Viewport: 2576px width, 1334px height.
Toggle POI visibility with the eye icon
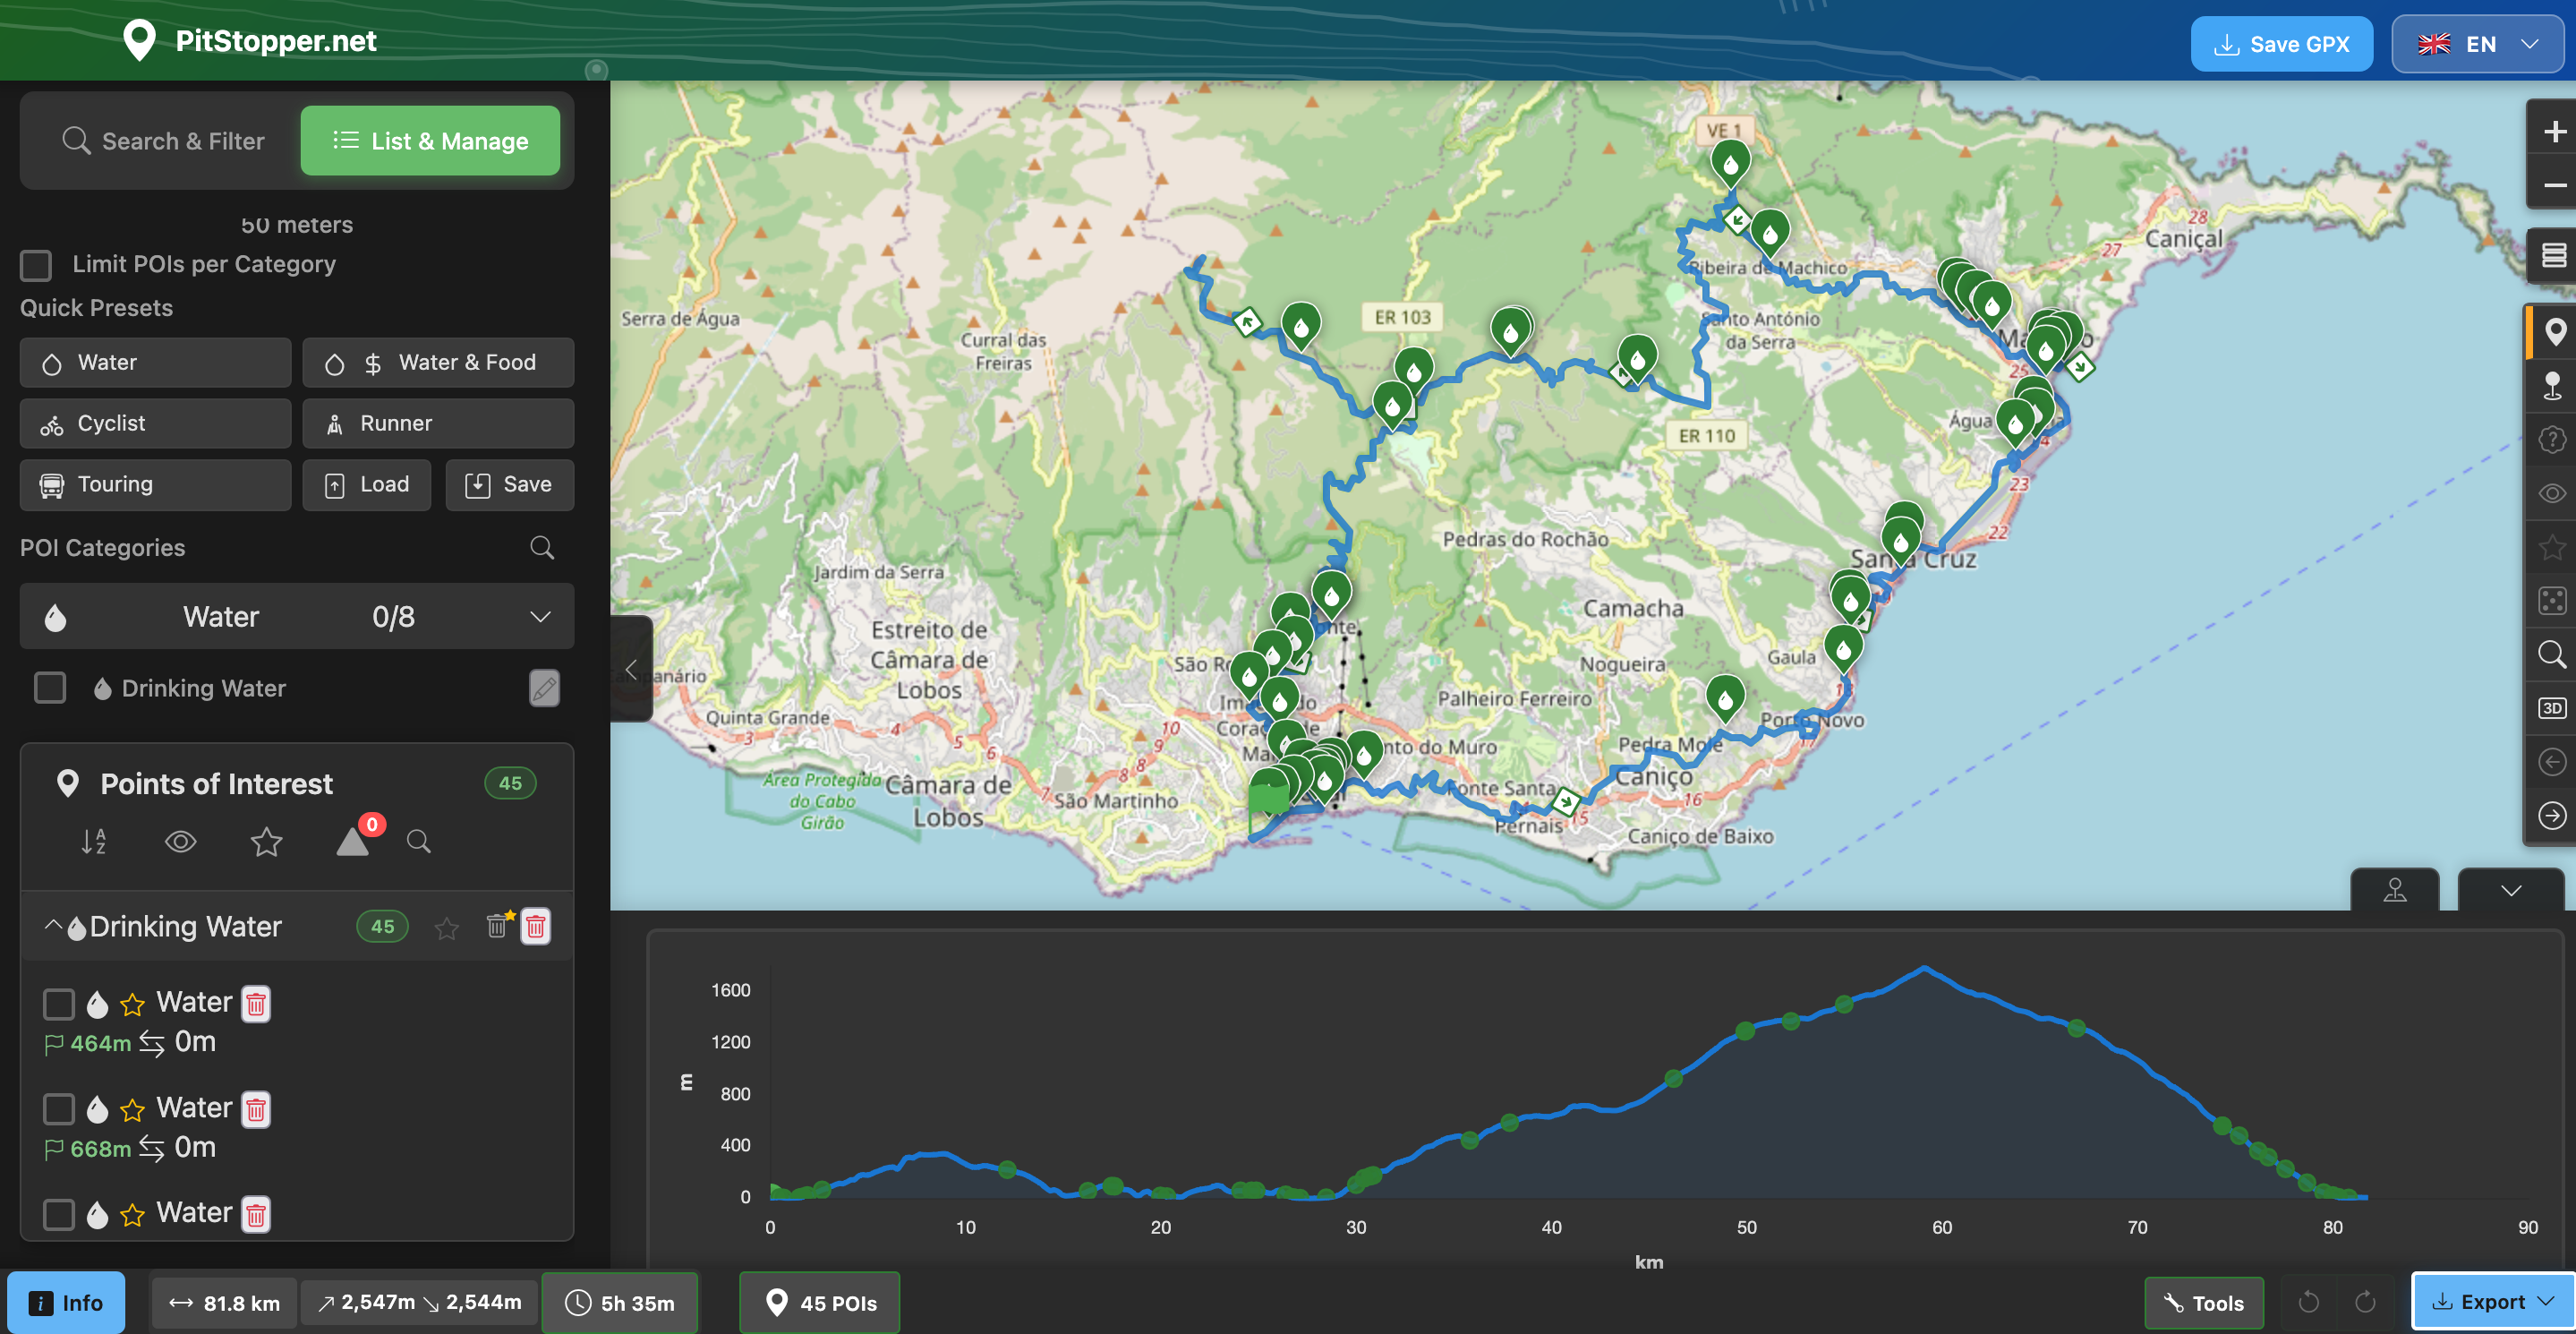(180, 842)
